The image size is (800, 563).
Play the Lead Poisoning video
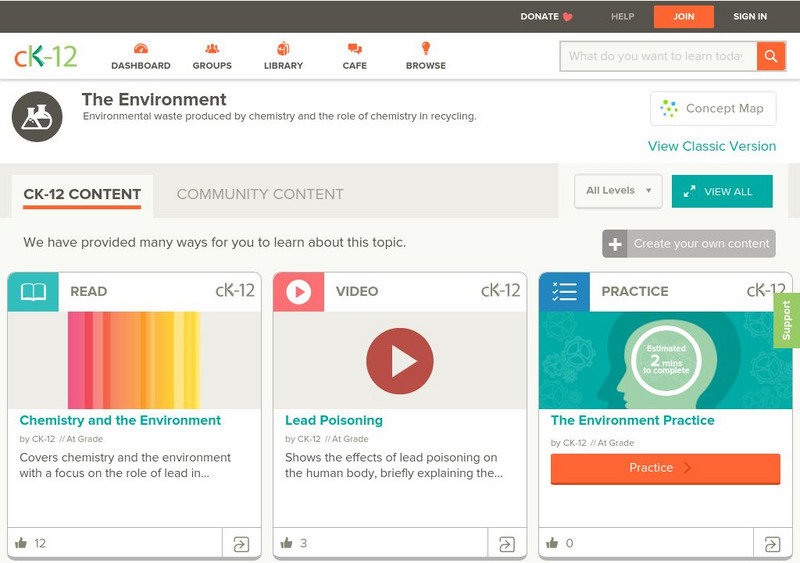click(400, 361)
